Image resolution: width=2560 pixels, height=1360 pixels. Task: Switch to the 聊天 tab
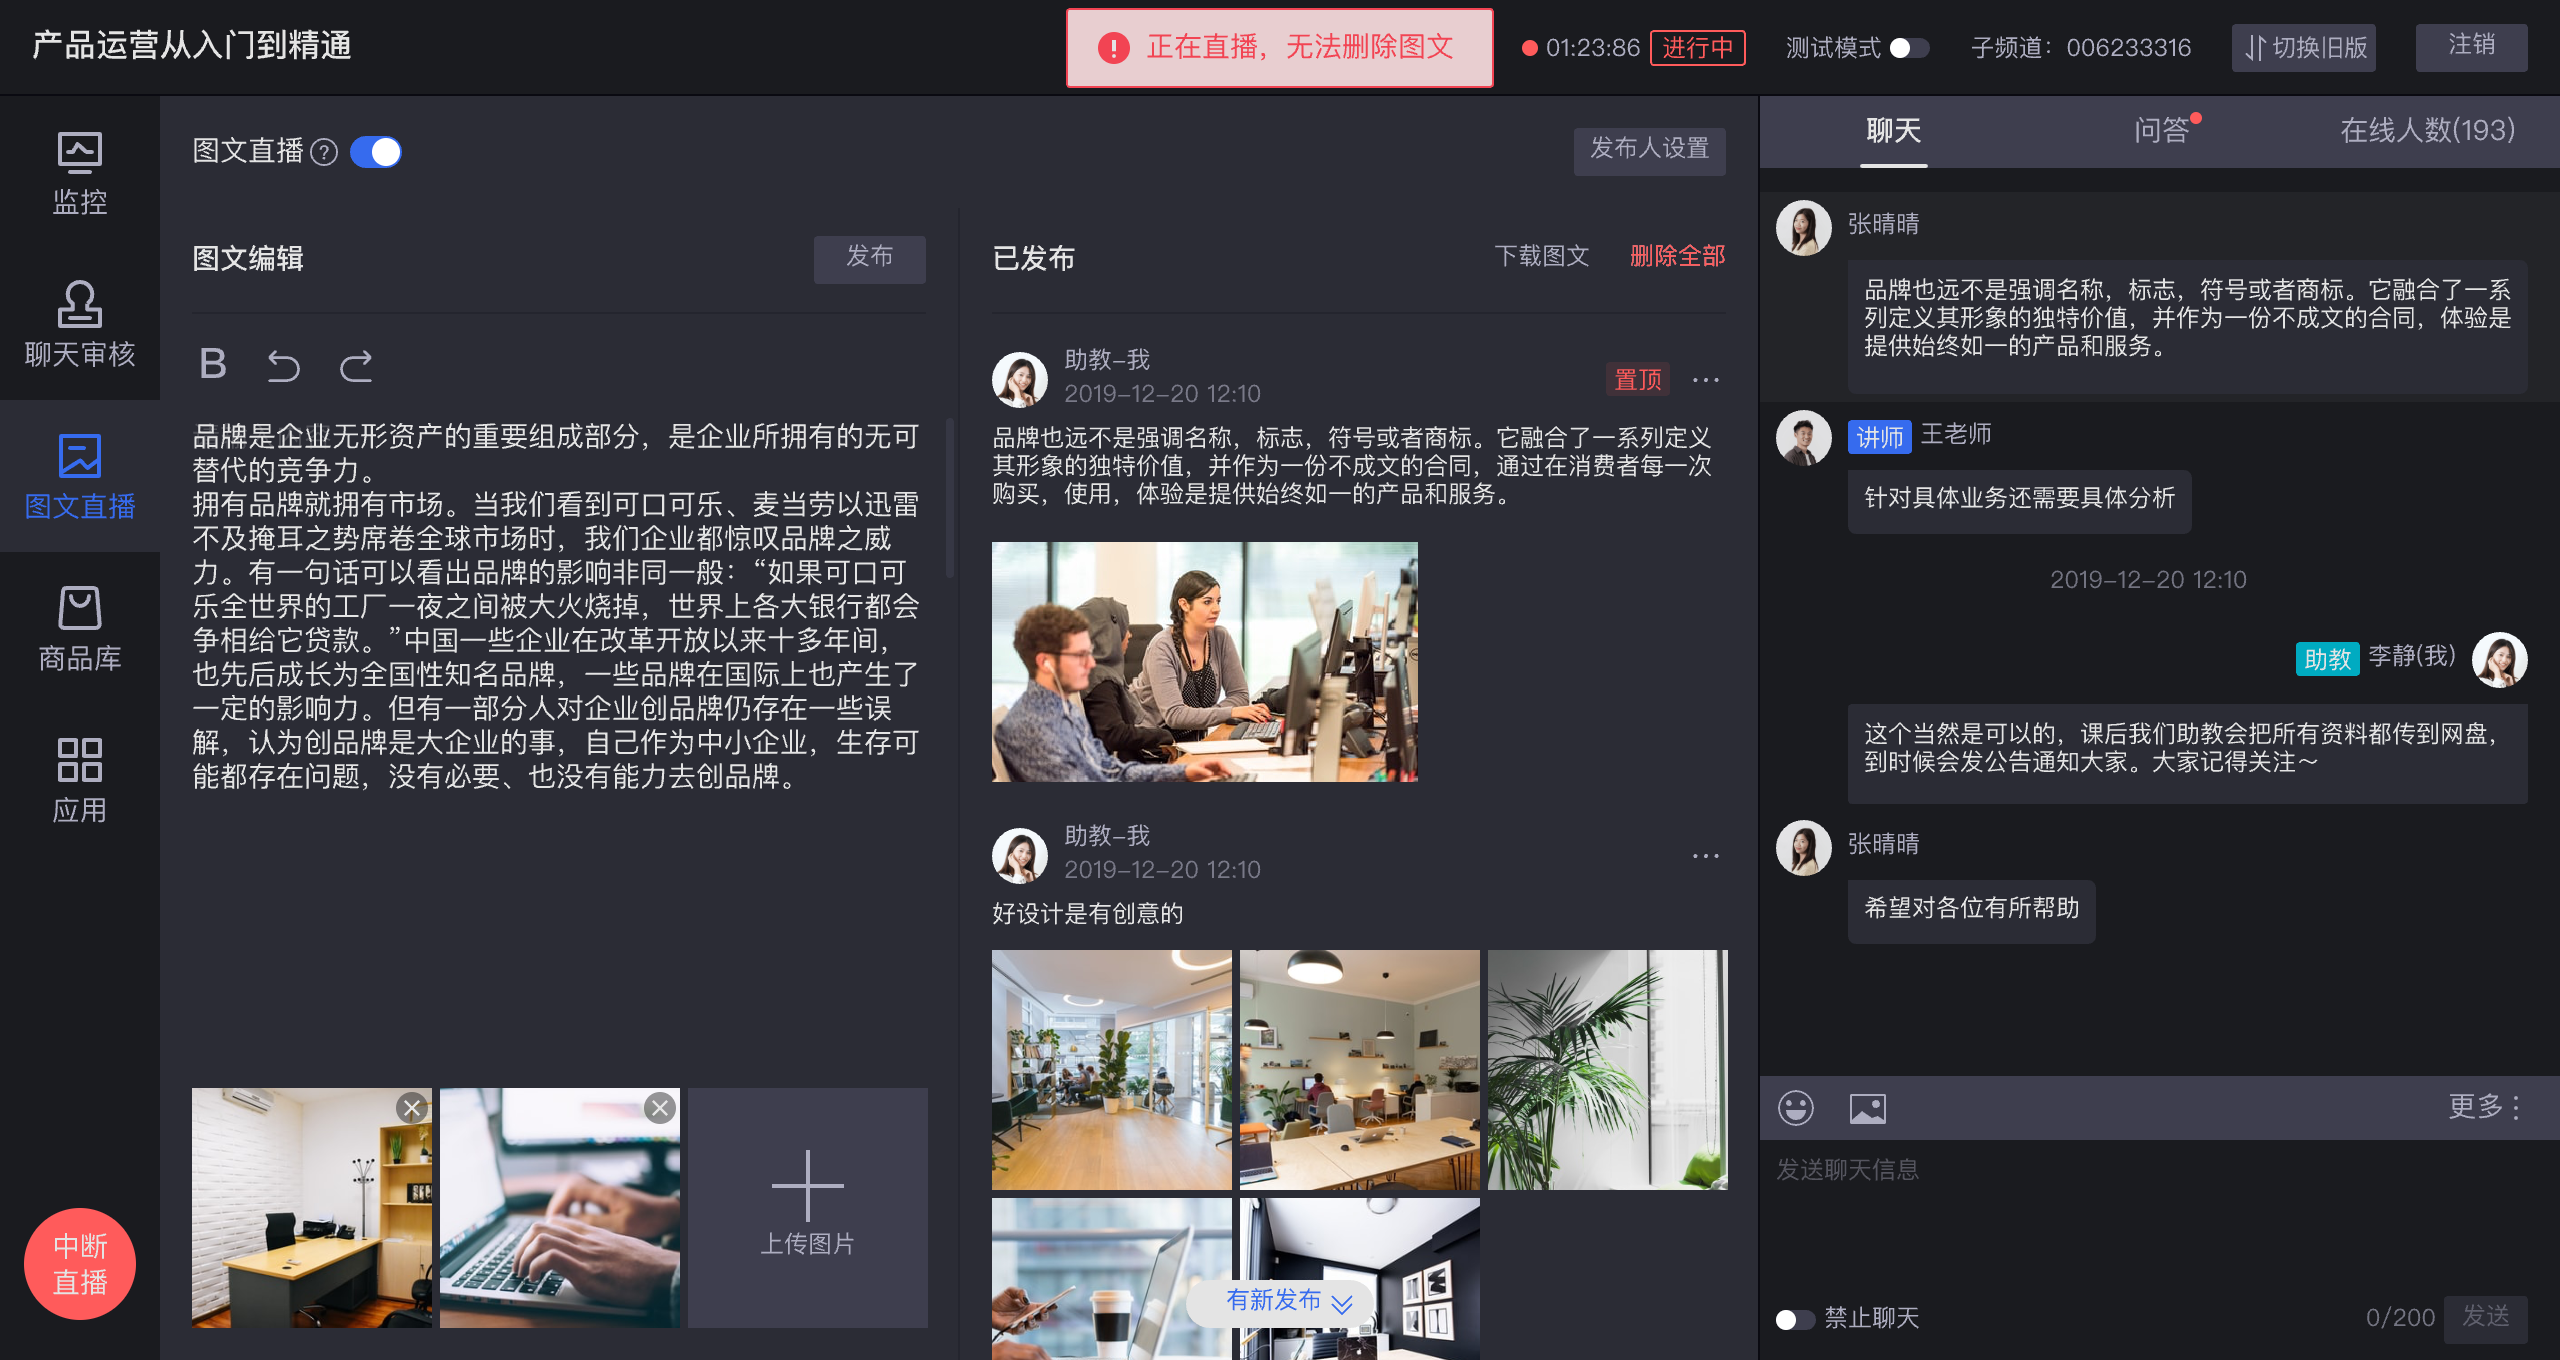coord(1893,131)
